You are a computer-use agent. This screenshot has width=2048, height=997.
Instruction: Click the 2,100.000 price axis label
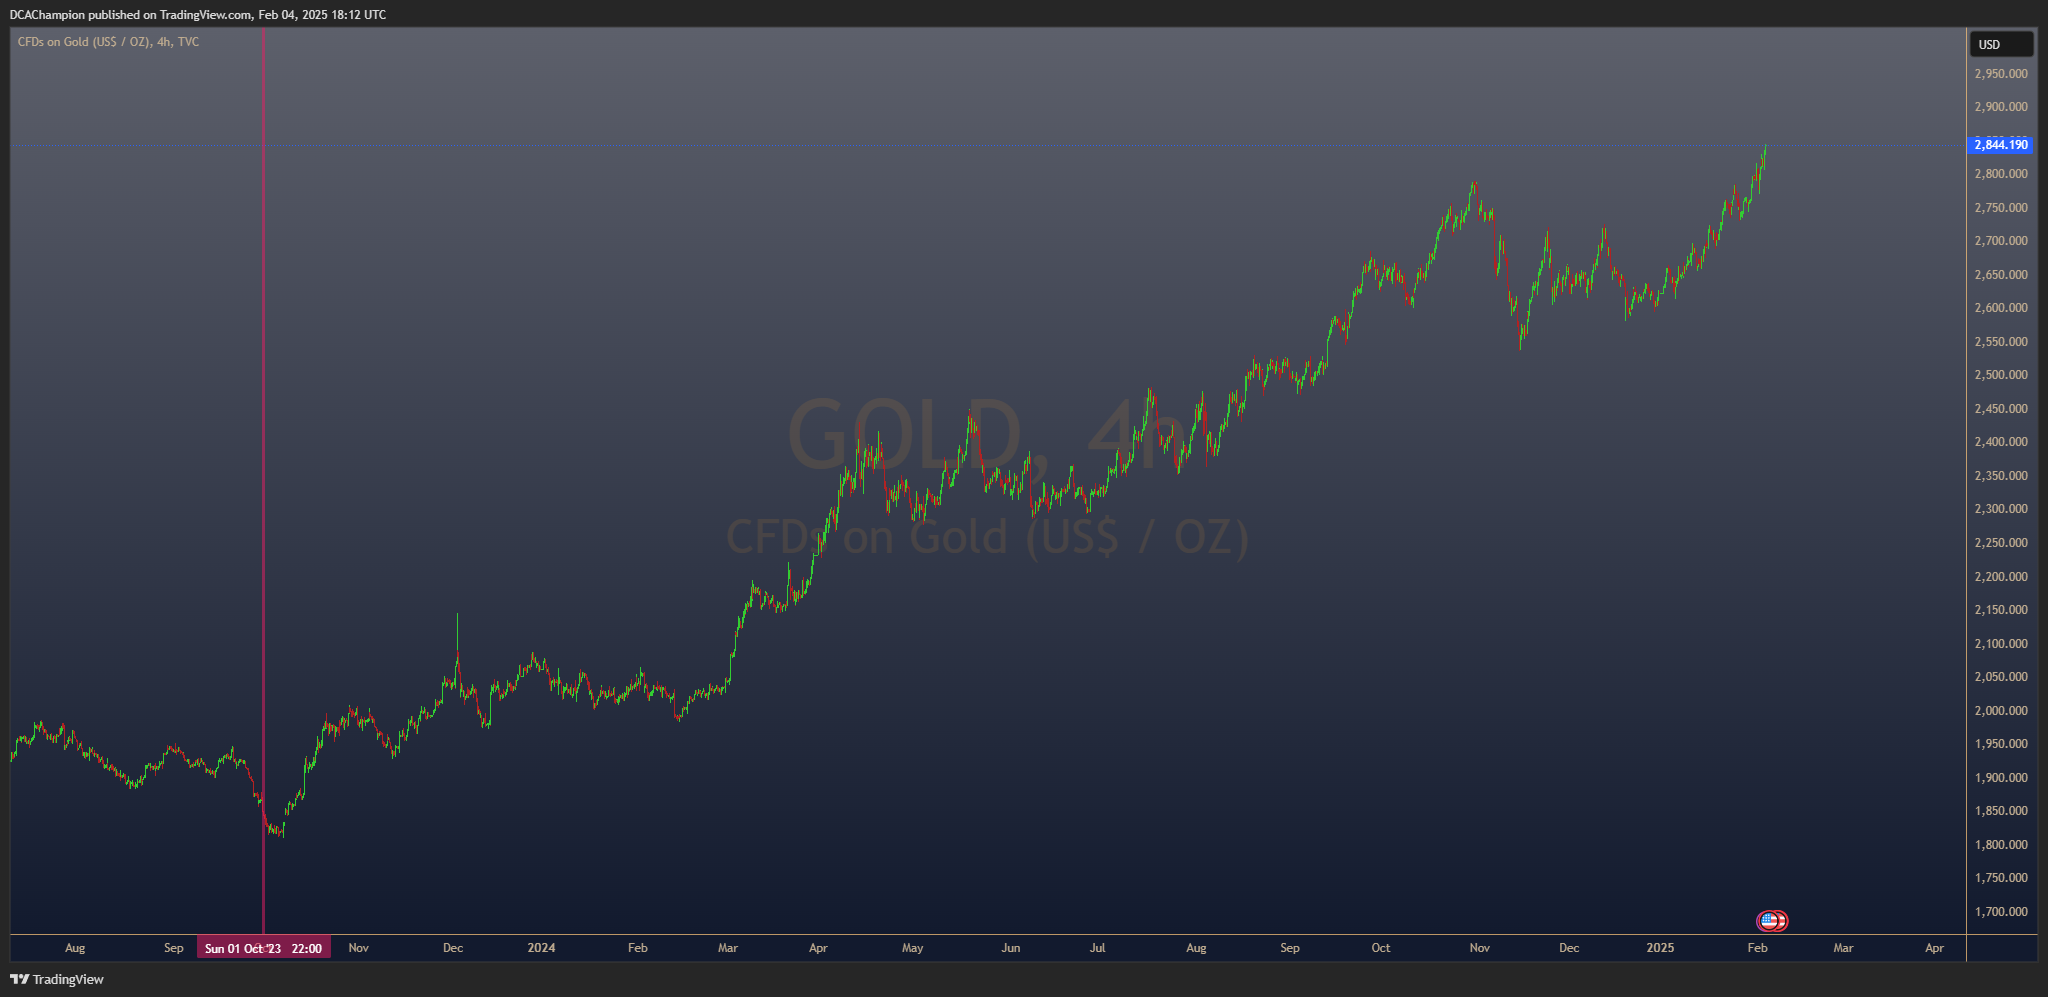coord(2001,644)
